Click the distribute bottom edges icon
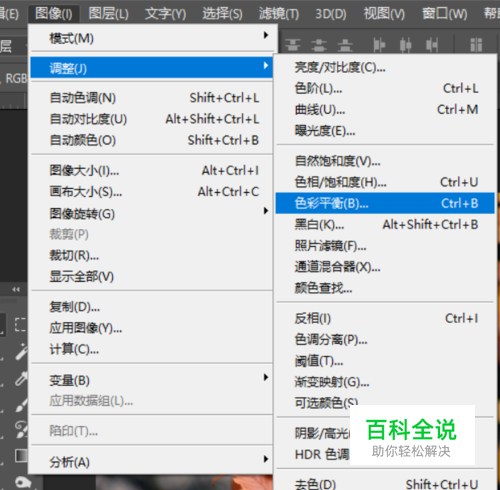The height and width of the screenshot is (490, 500). click(x=345, y=45)
